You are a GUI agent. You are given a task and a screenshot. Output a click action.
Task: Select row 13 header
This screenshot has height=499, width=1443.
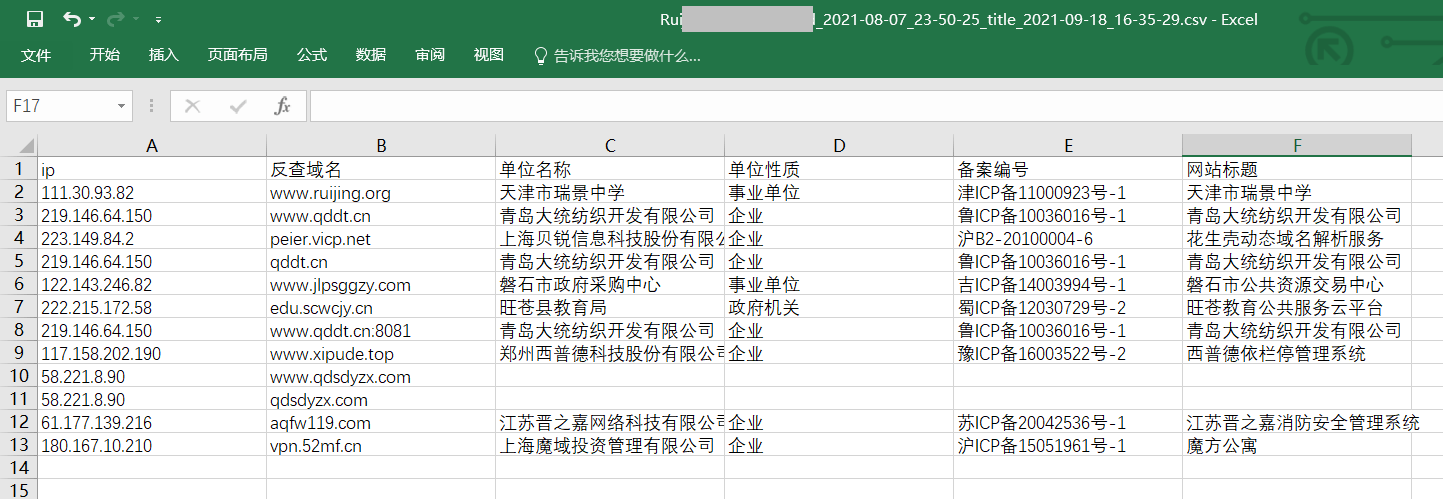click(x=19, y=446)
